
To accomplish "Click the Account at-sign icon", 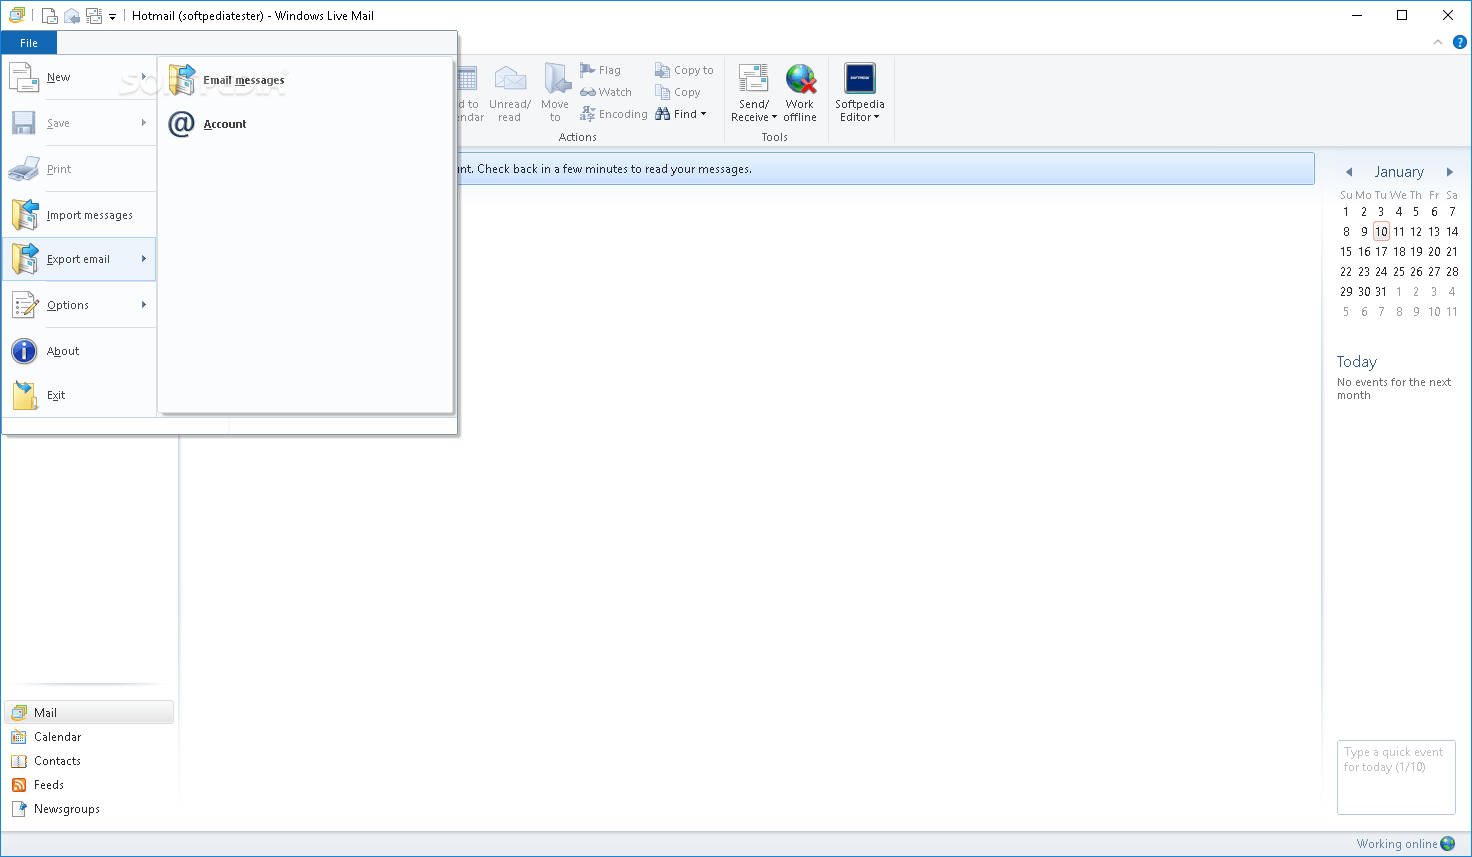I will pos(181,124).
